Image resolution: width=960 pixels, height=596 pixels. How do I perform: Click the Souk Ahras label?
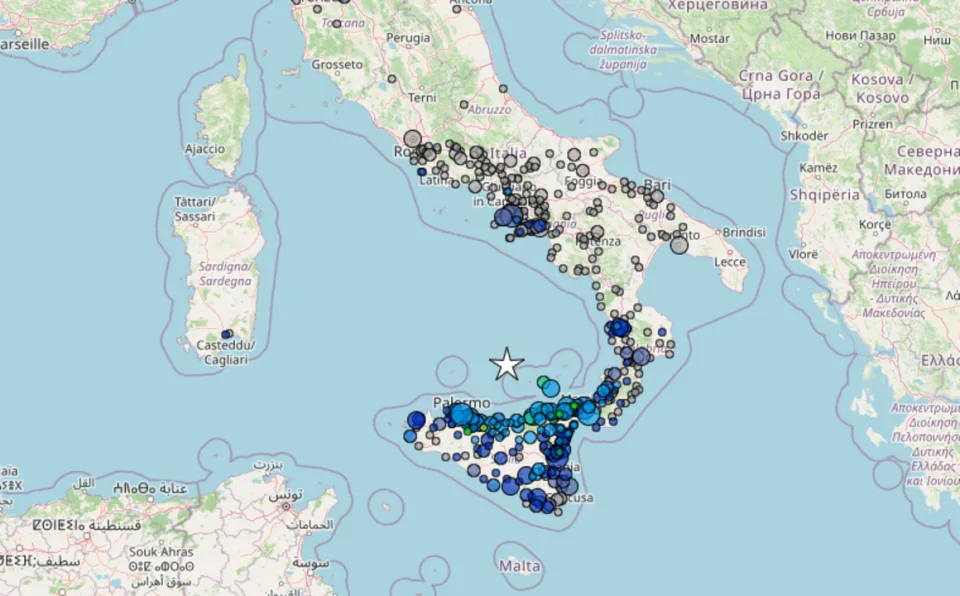tap(161, 552)
